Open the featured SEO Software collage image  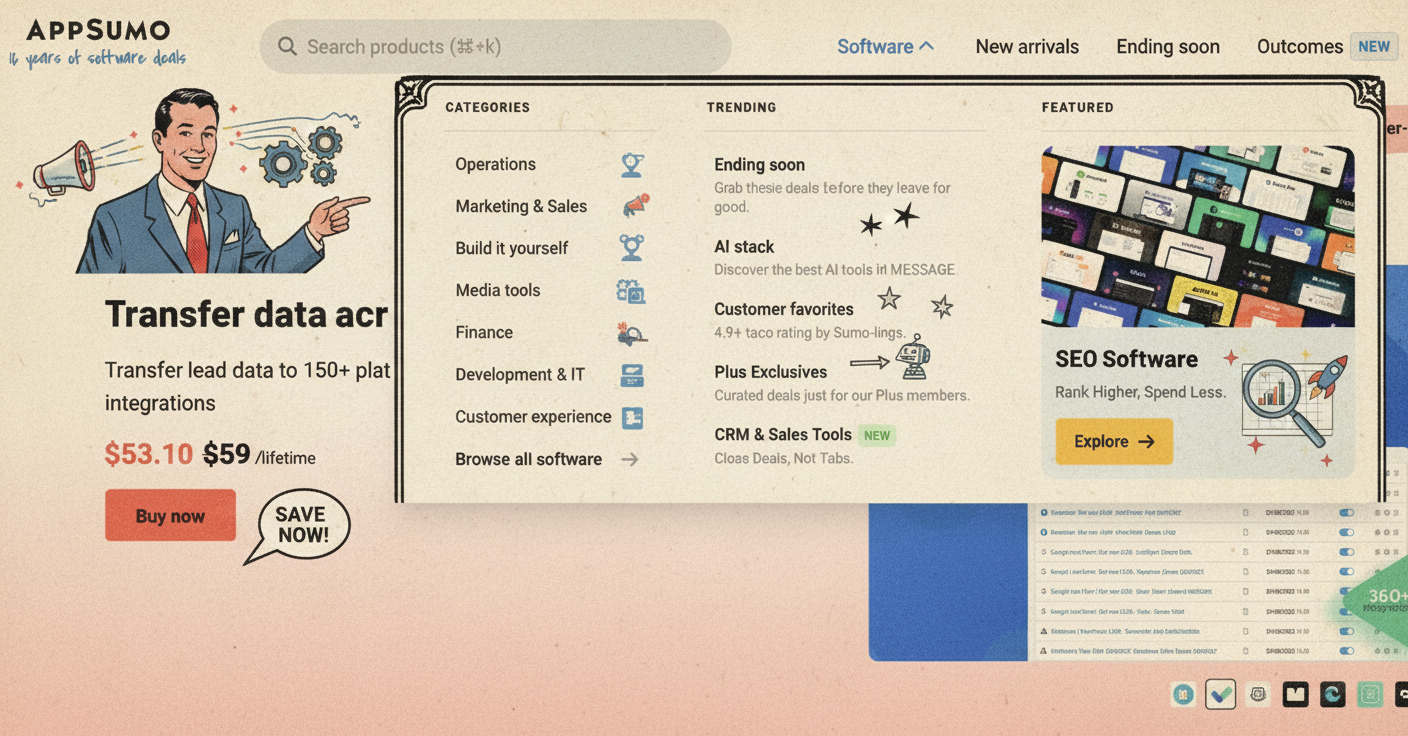[x=1198, y=236]
